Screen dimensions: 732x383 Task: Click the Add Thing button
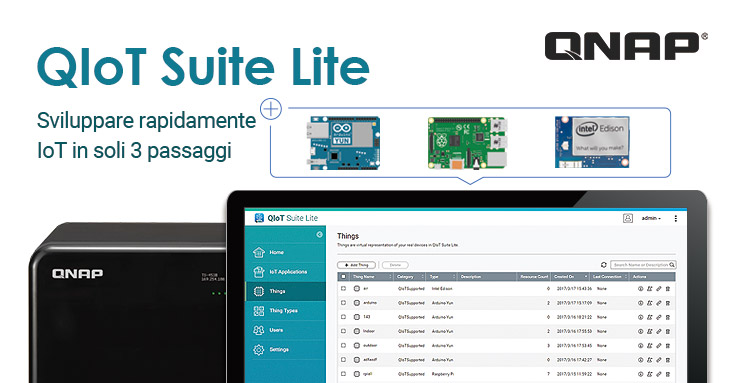[x=357, y=265]
